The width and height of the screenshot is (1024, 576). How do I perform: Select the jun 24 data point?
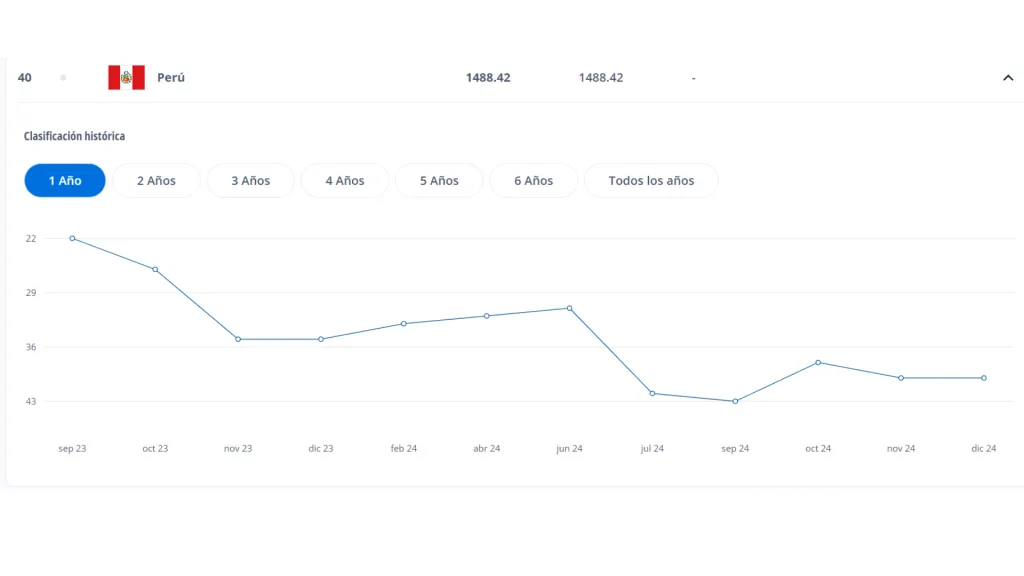click(570, 308)
